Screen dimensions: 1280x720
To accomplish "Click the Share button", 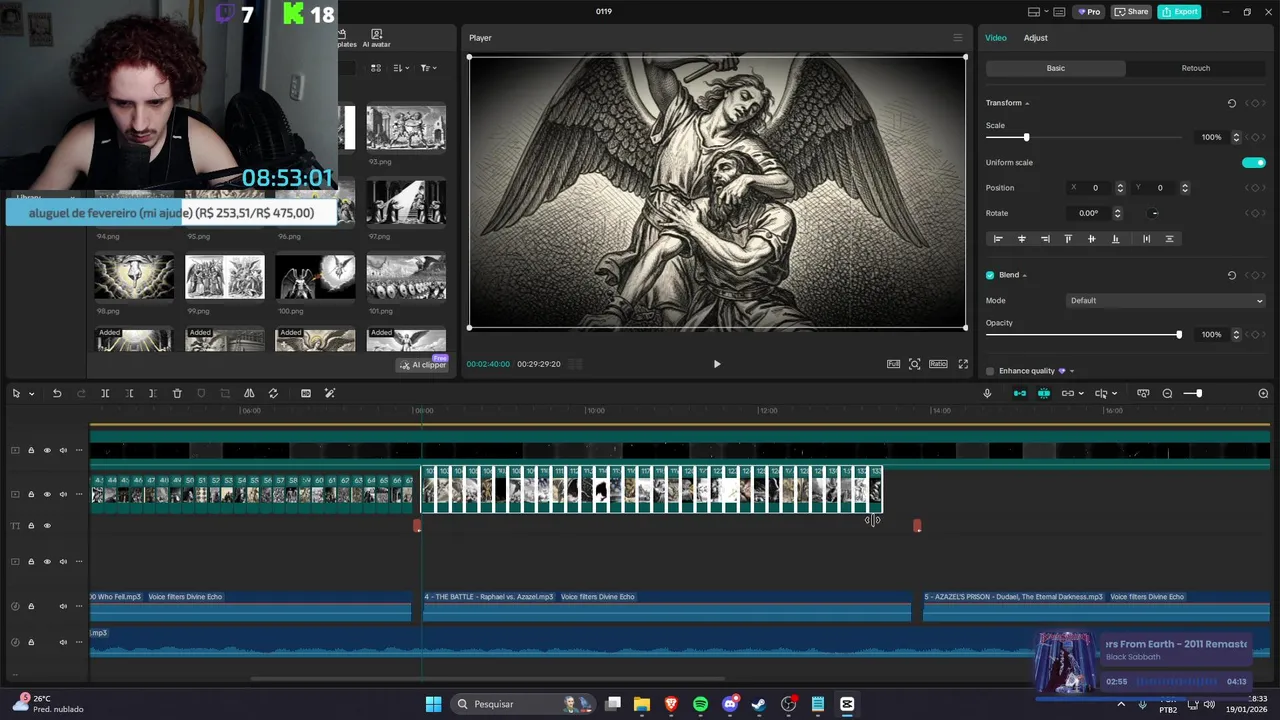I will point(1131,12).
